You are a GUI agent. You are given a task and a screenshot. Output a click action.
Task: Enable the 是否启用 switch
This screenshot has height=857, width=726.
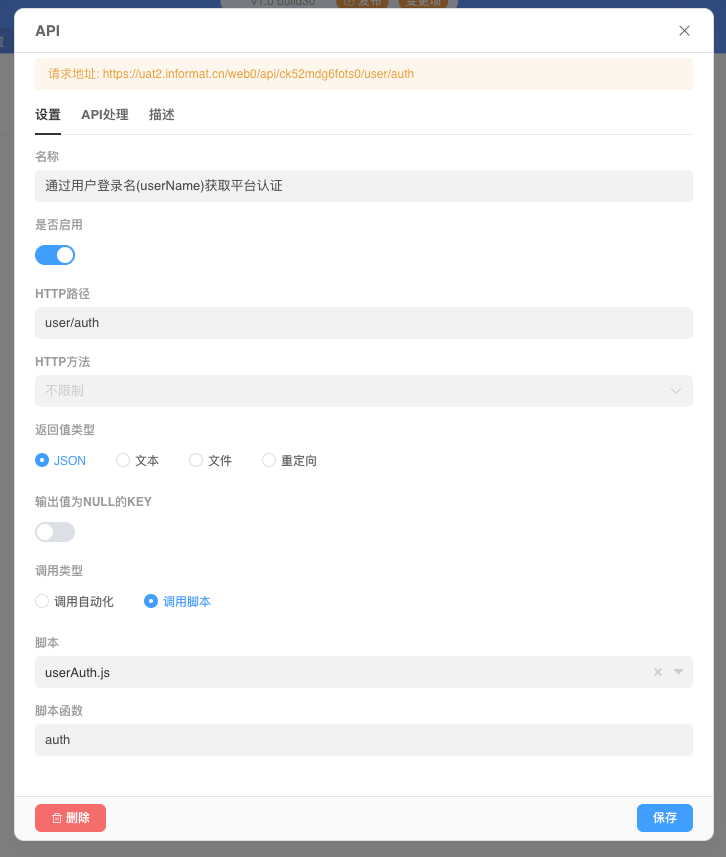(55, 255)
